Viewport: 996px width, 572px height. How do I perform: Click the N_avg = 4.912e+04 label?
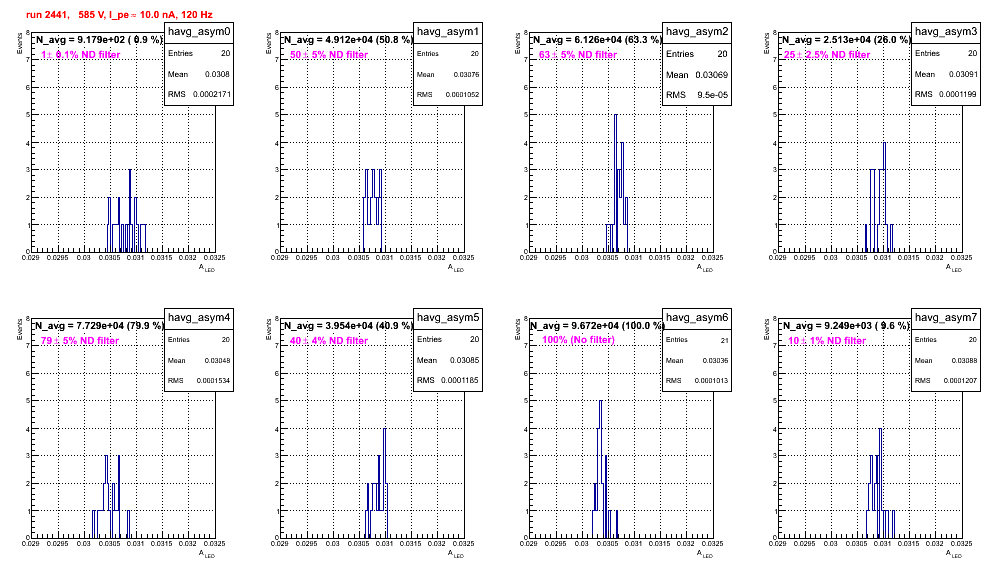point(347,40)
